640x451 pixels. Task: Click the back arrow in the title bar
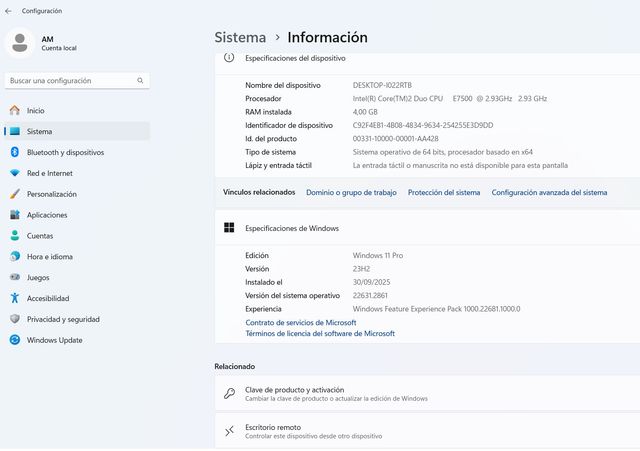10,11
